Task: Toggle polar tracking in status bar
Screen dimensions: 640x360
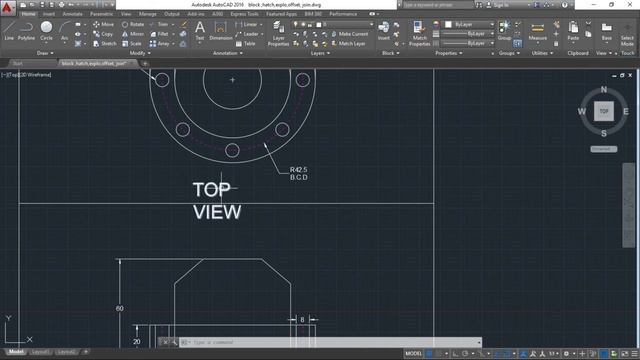Action: (465, 353)
